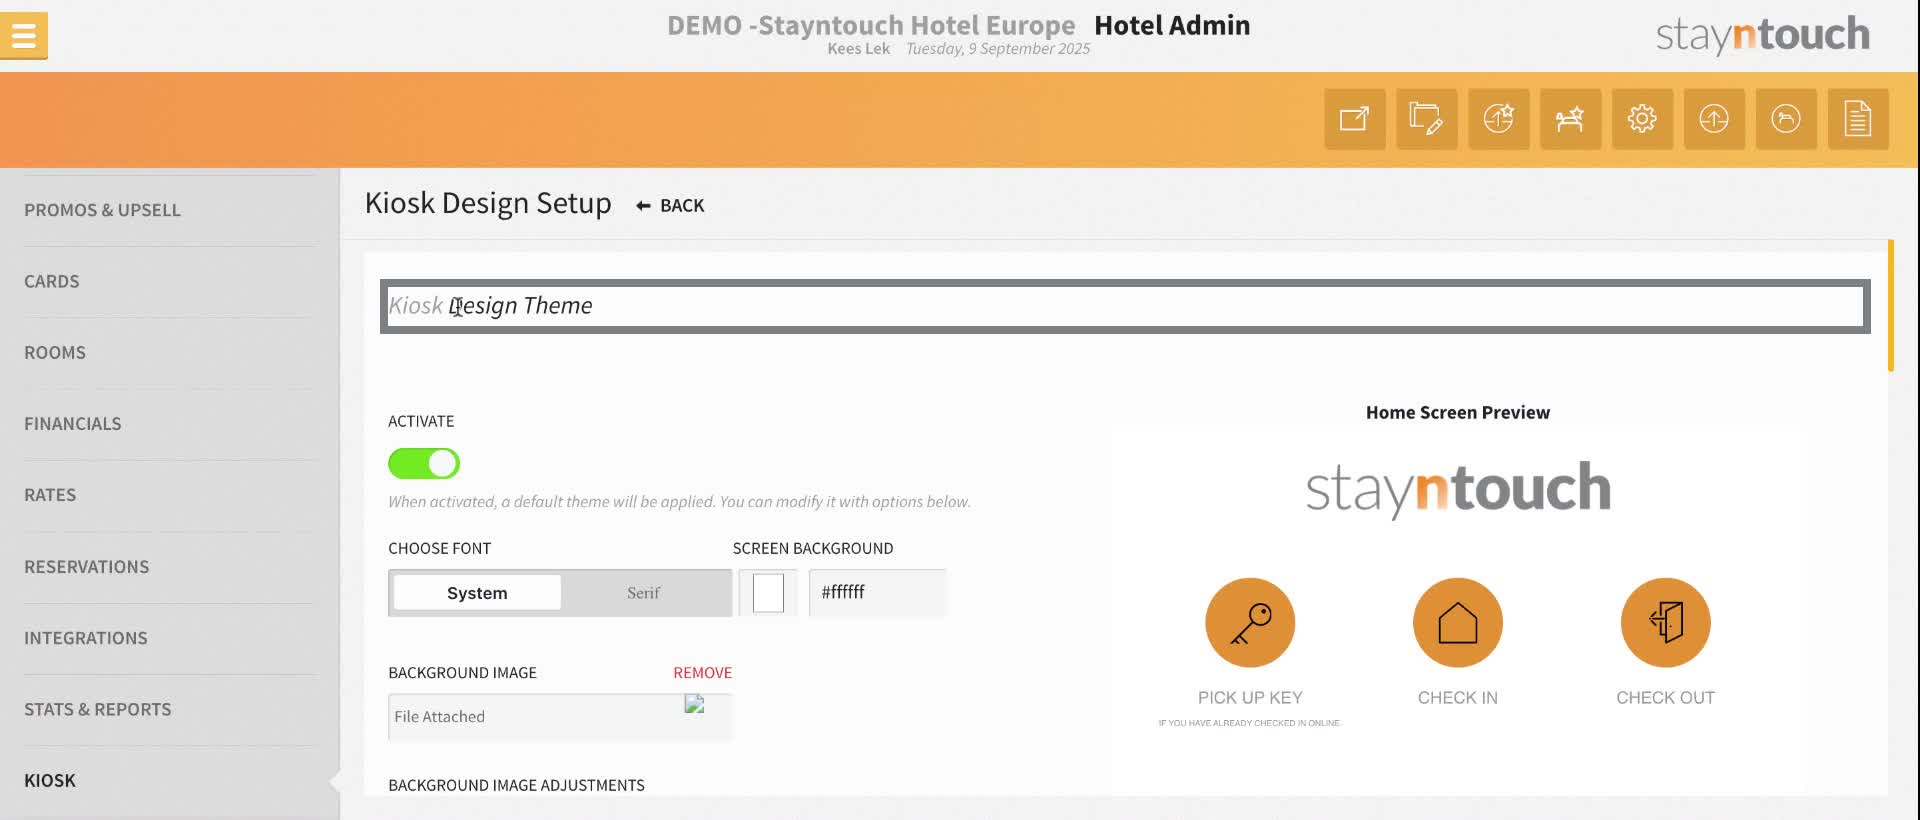
Task: Open the document page icon
Action: point(1859,119)
